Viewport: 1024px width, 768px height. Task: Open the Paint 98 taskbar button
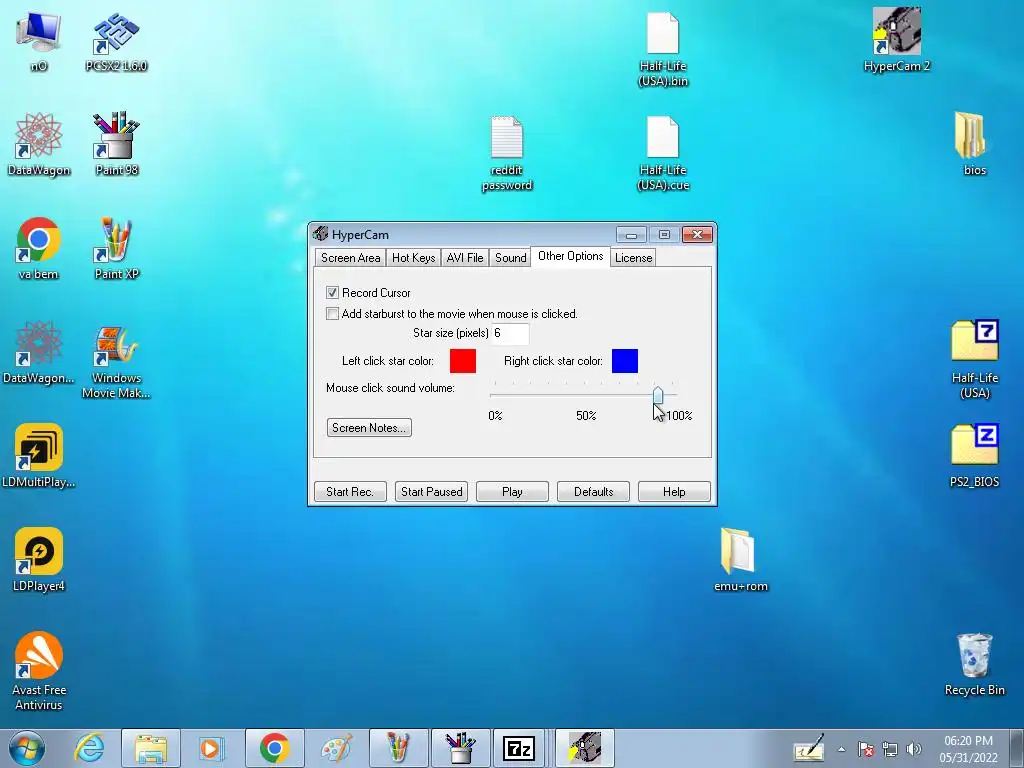point(460,748)
